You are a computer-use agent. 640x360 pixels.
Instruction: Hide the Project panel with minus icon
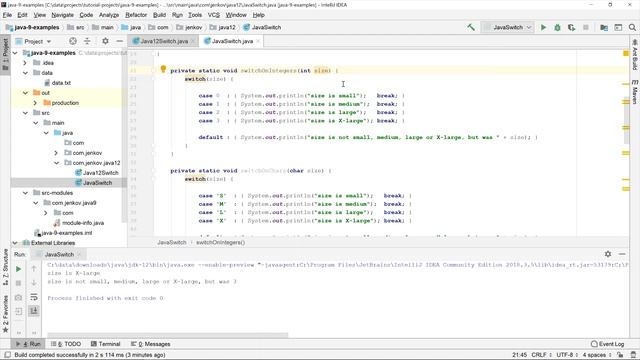[119, 41]
